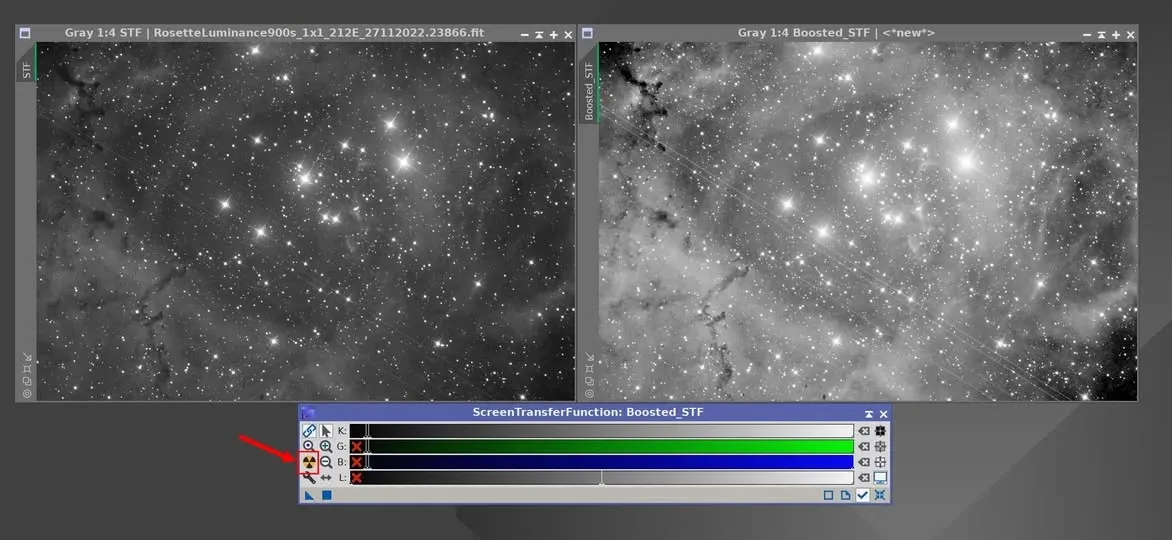Click the square-in-brackets icon in STF window sidebar

[x=27, y=369]
